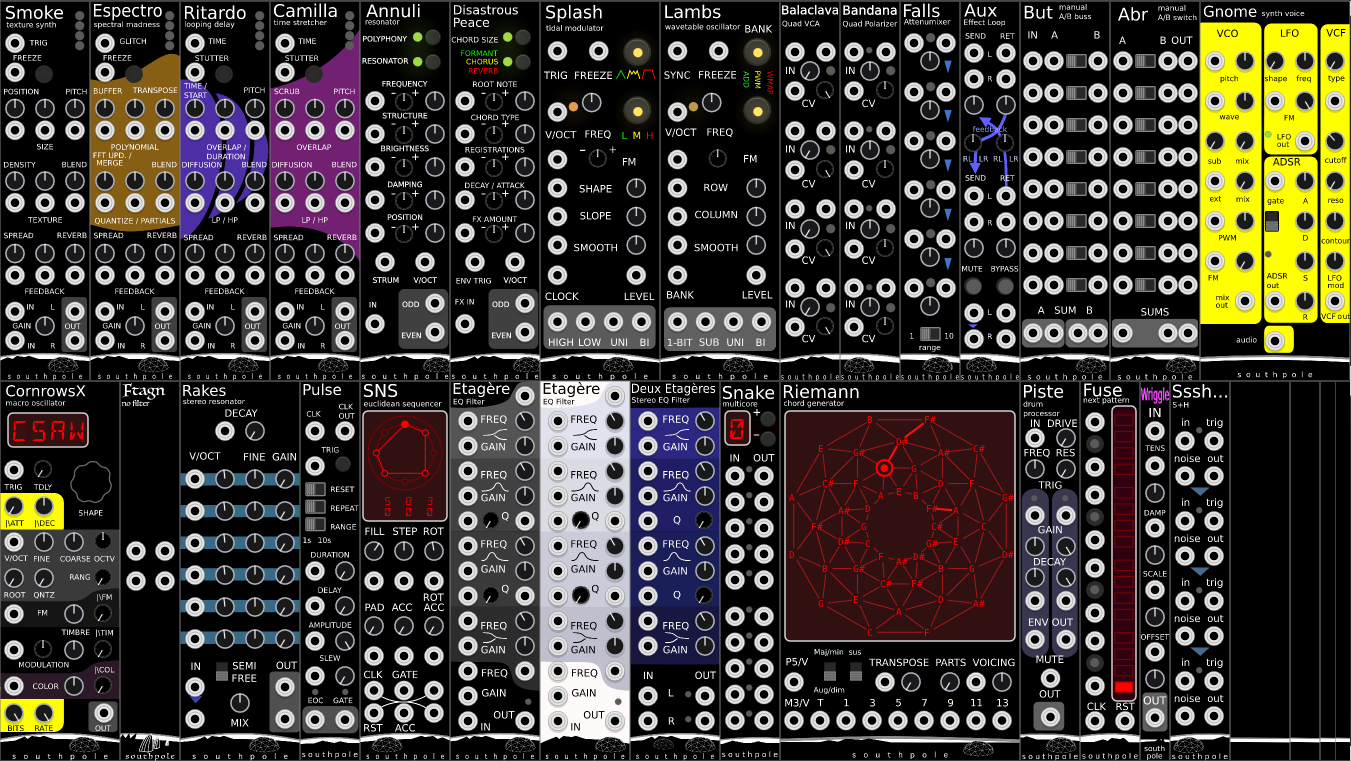Click CornrowsX OUT jack
Screen dimensions: 1351x761
pos(103,713)
